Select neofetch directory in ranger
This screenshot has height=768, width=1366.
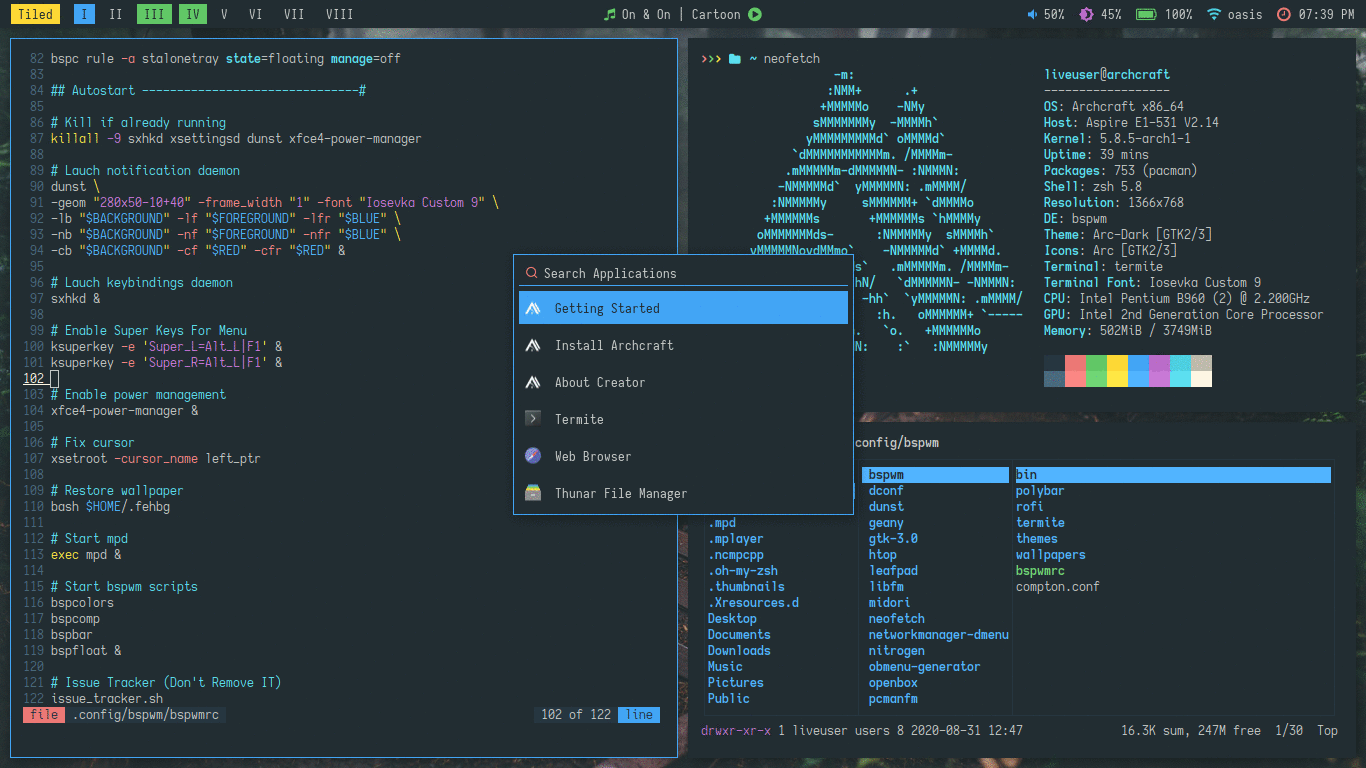pyautogui.click(x=897, y=619)
